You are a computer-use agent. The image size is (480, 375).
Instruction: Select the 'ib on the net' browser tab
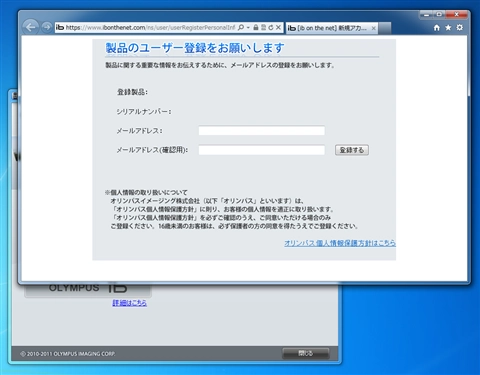pyautogui.click(x=332, y=28)
